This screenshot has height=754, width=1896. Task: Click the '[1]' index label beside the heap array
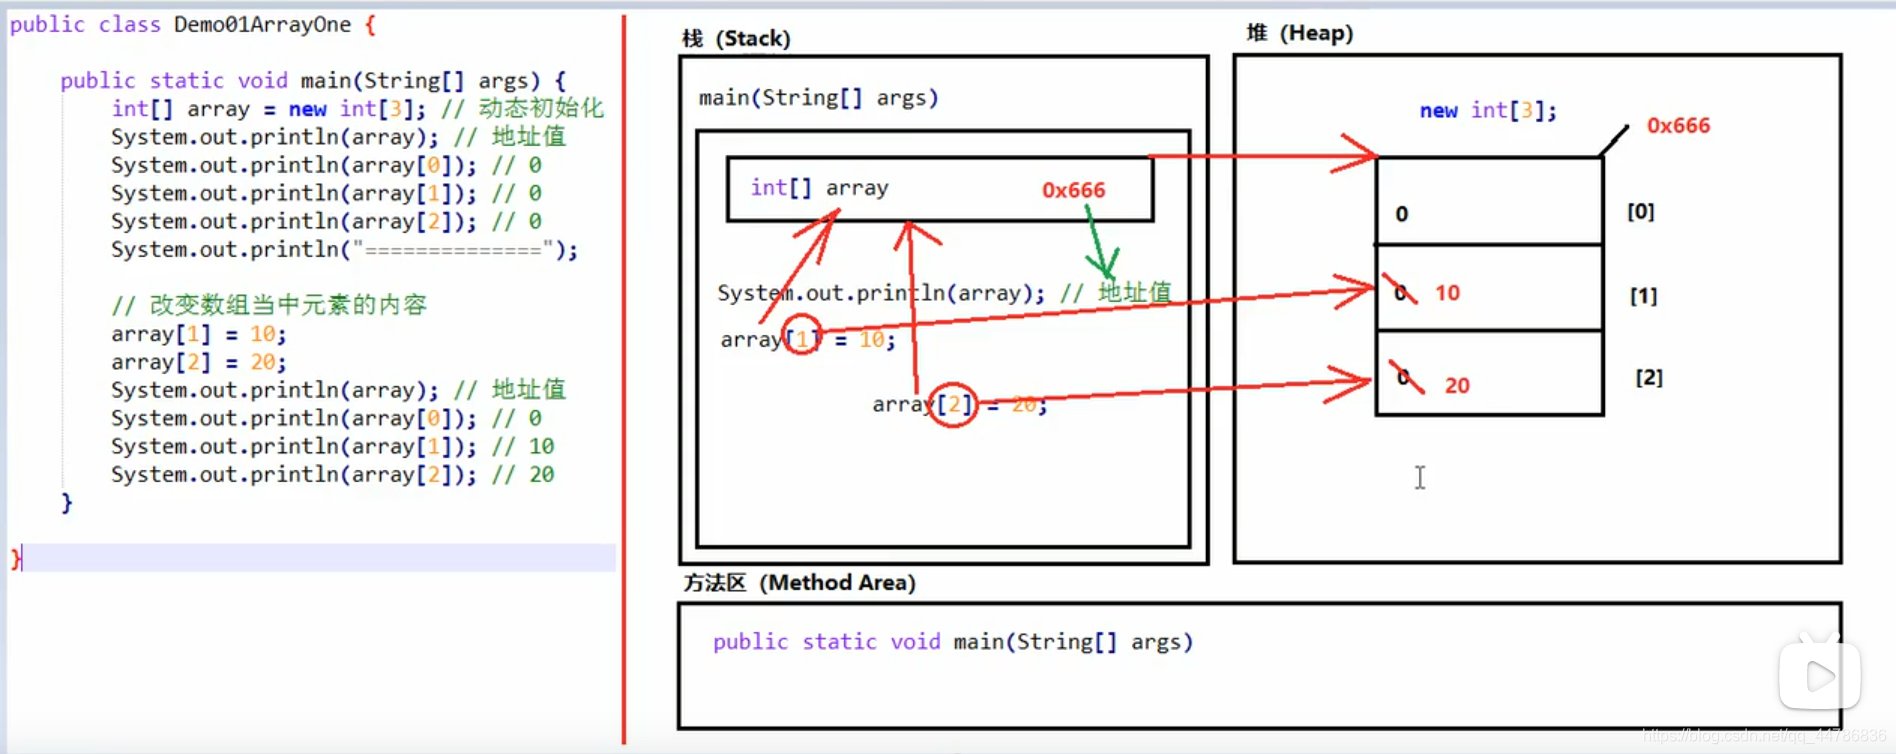(1643, 296)
